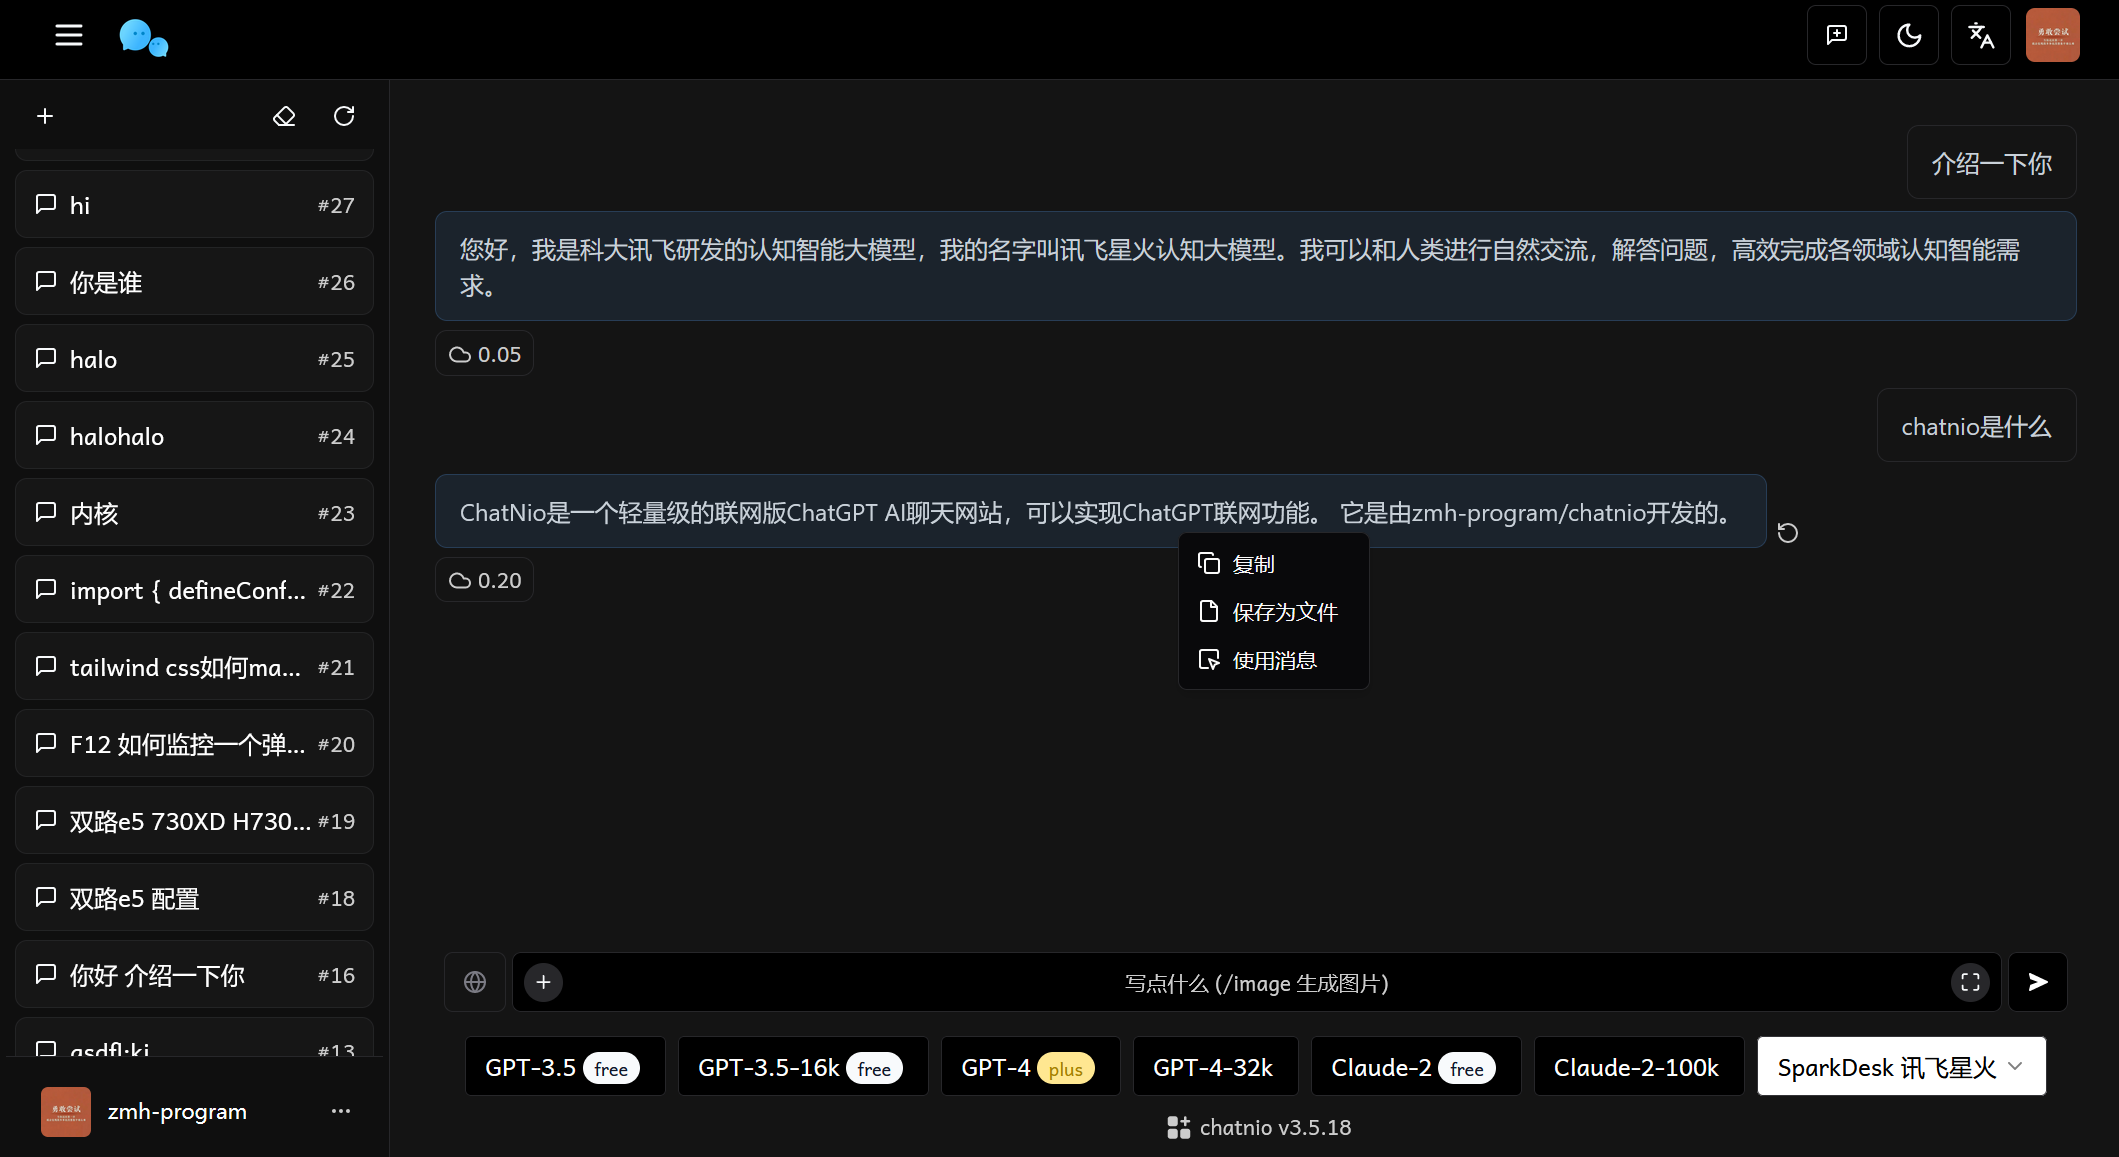
Task: Open the SparkDesk 讯飞星火 model dropdown
Action: (x=1901, y=1067)
